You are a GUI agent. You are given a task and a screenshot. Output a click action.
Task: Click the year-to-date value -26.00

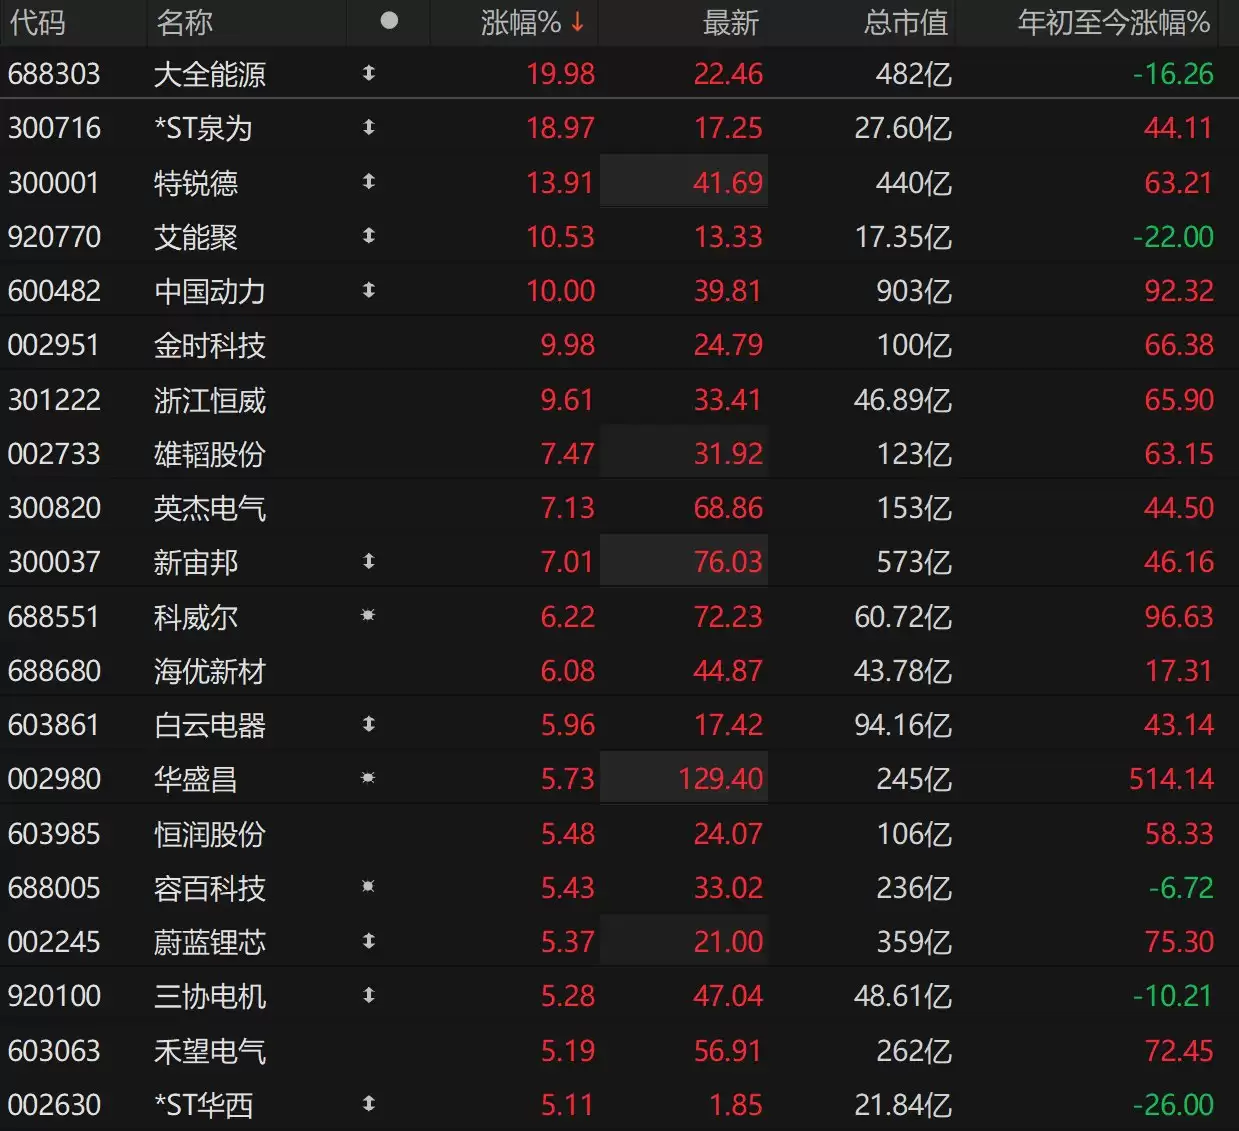click(x=1173, y=1105)
